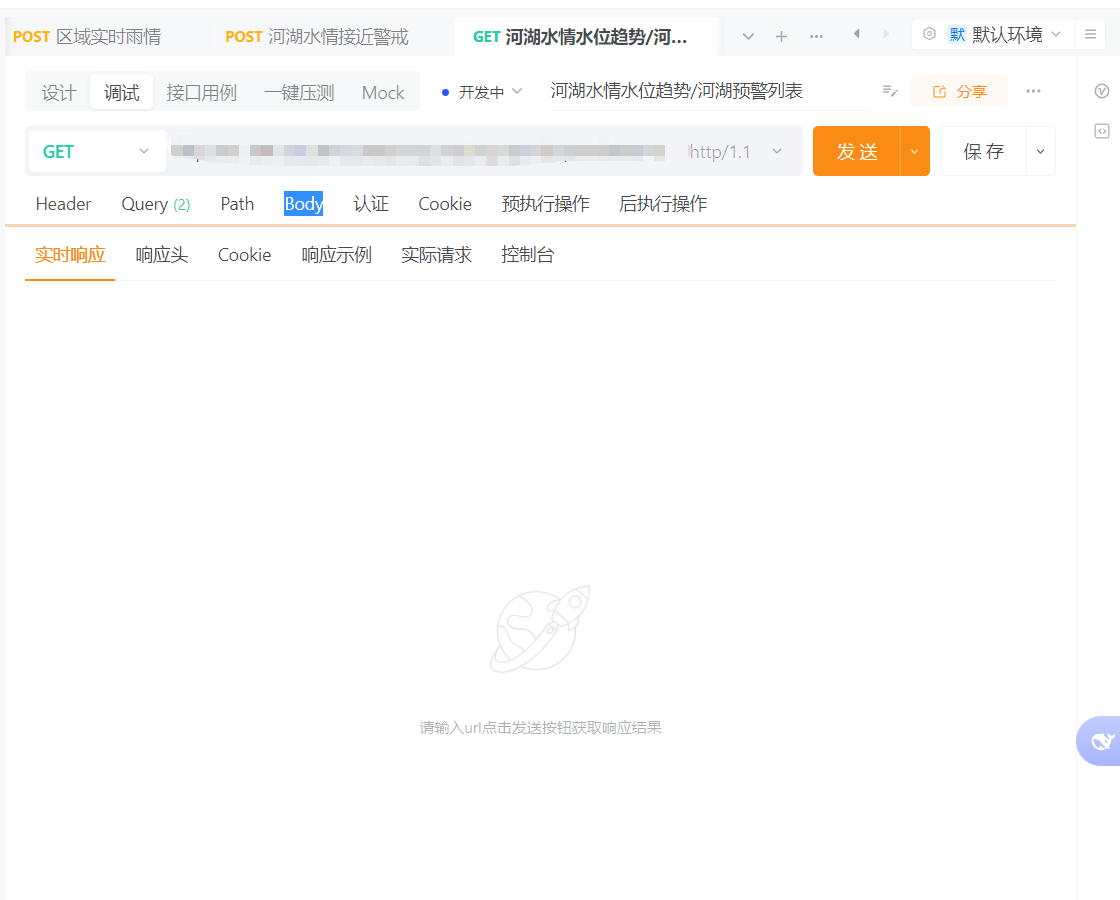Image resolution: width=1120 pixels, height=900 pixels.
Task: Open the GET method dropdown
Action: (96, 151)
